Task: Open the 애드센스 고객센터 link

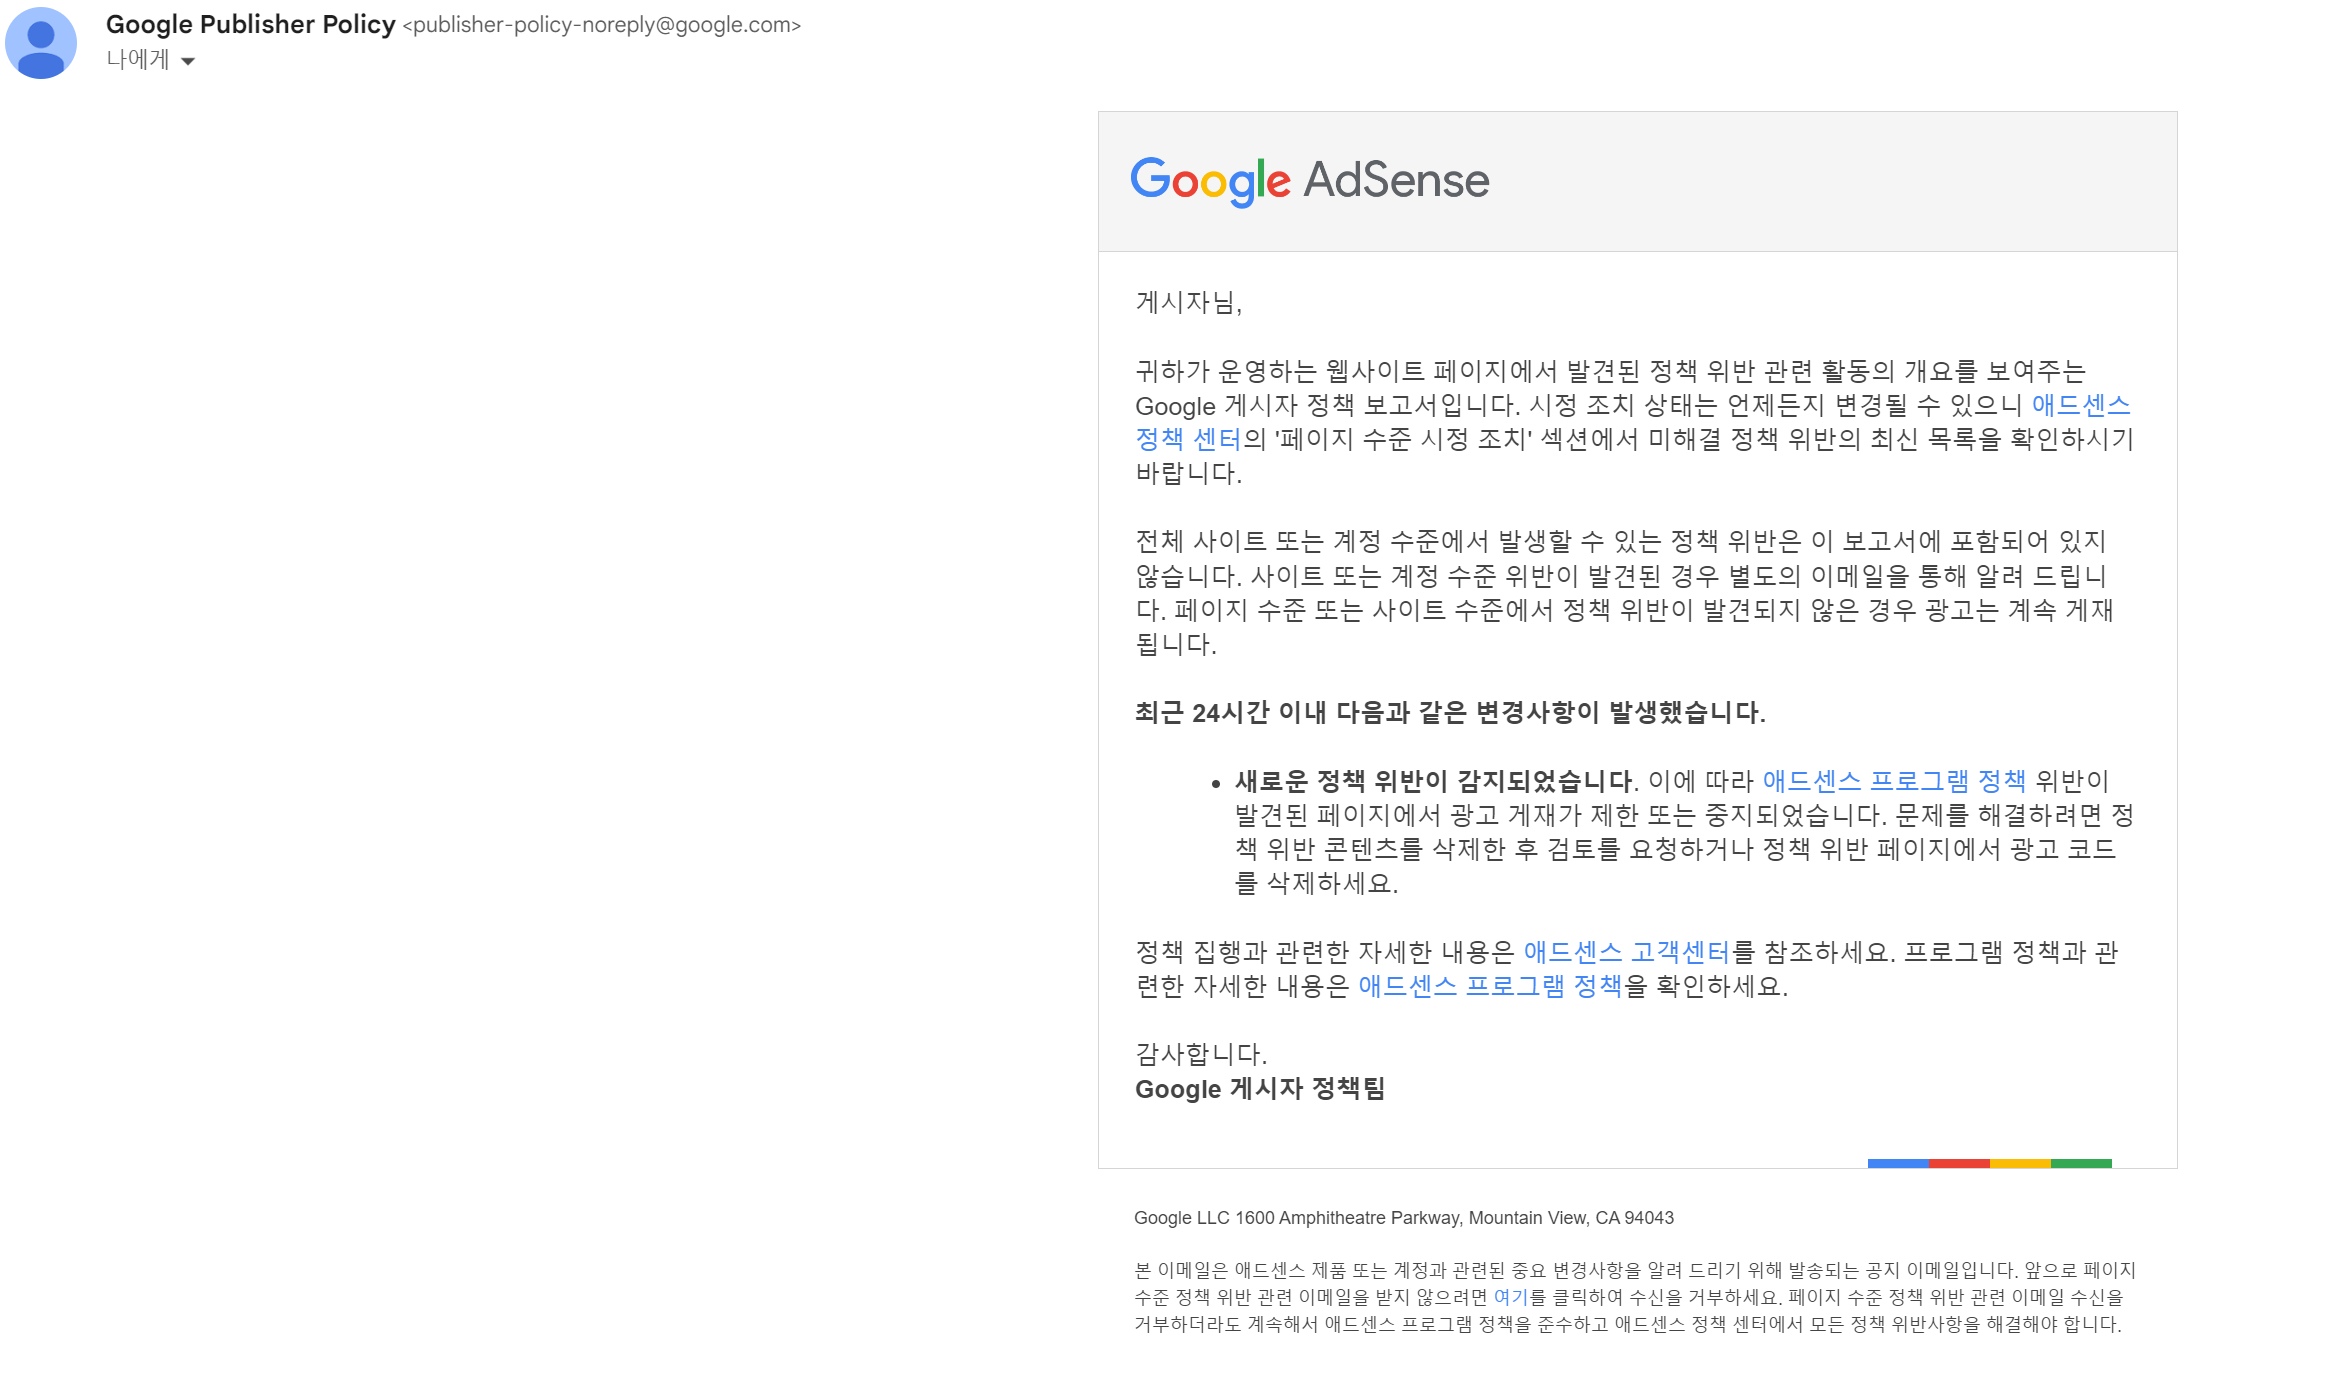Action: coord(1626,952)
